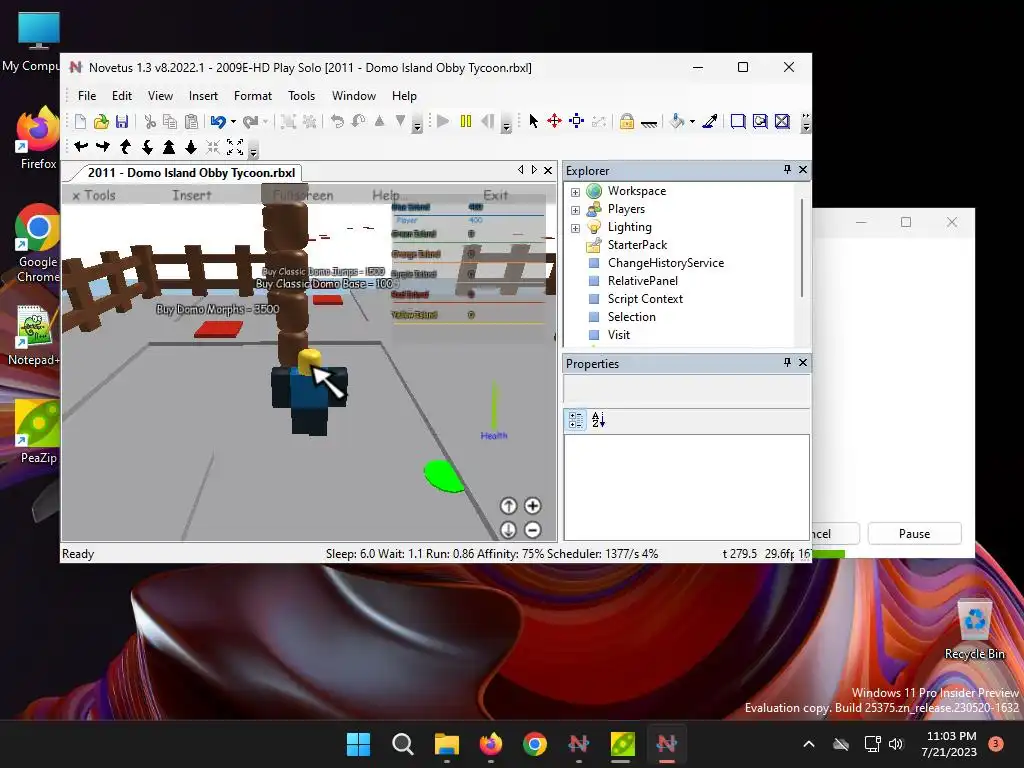Redo action via the grey redo arrow
The height and width of the screenshot is (768, 1024).
(250, 121)
